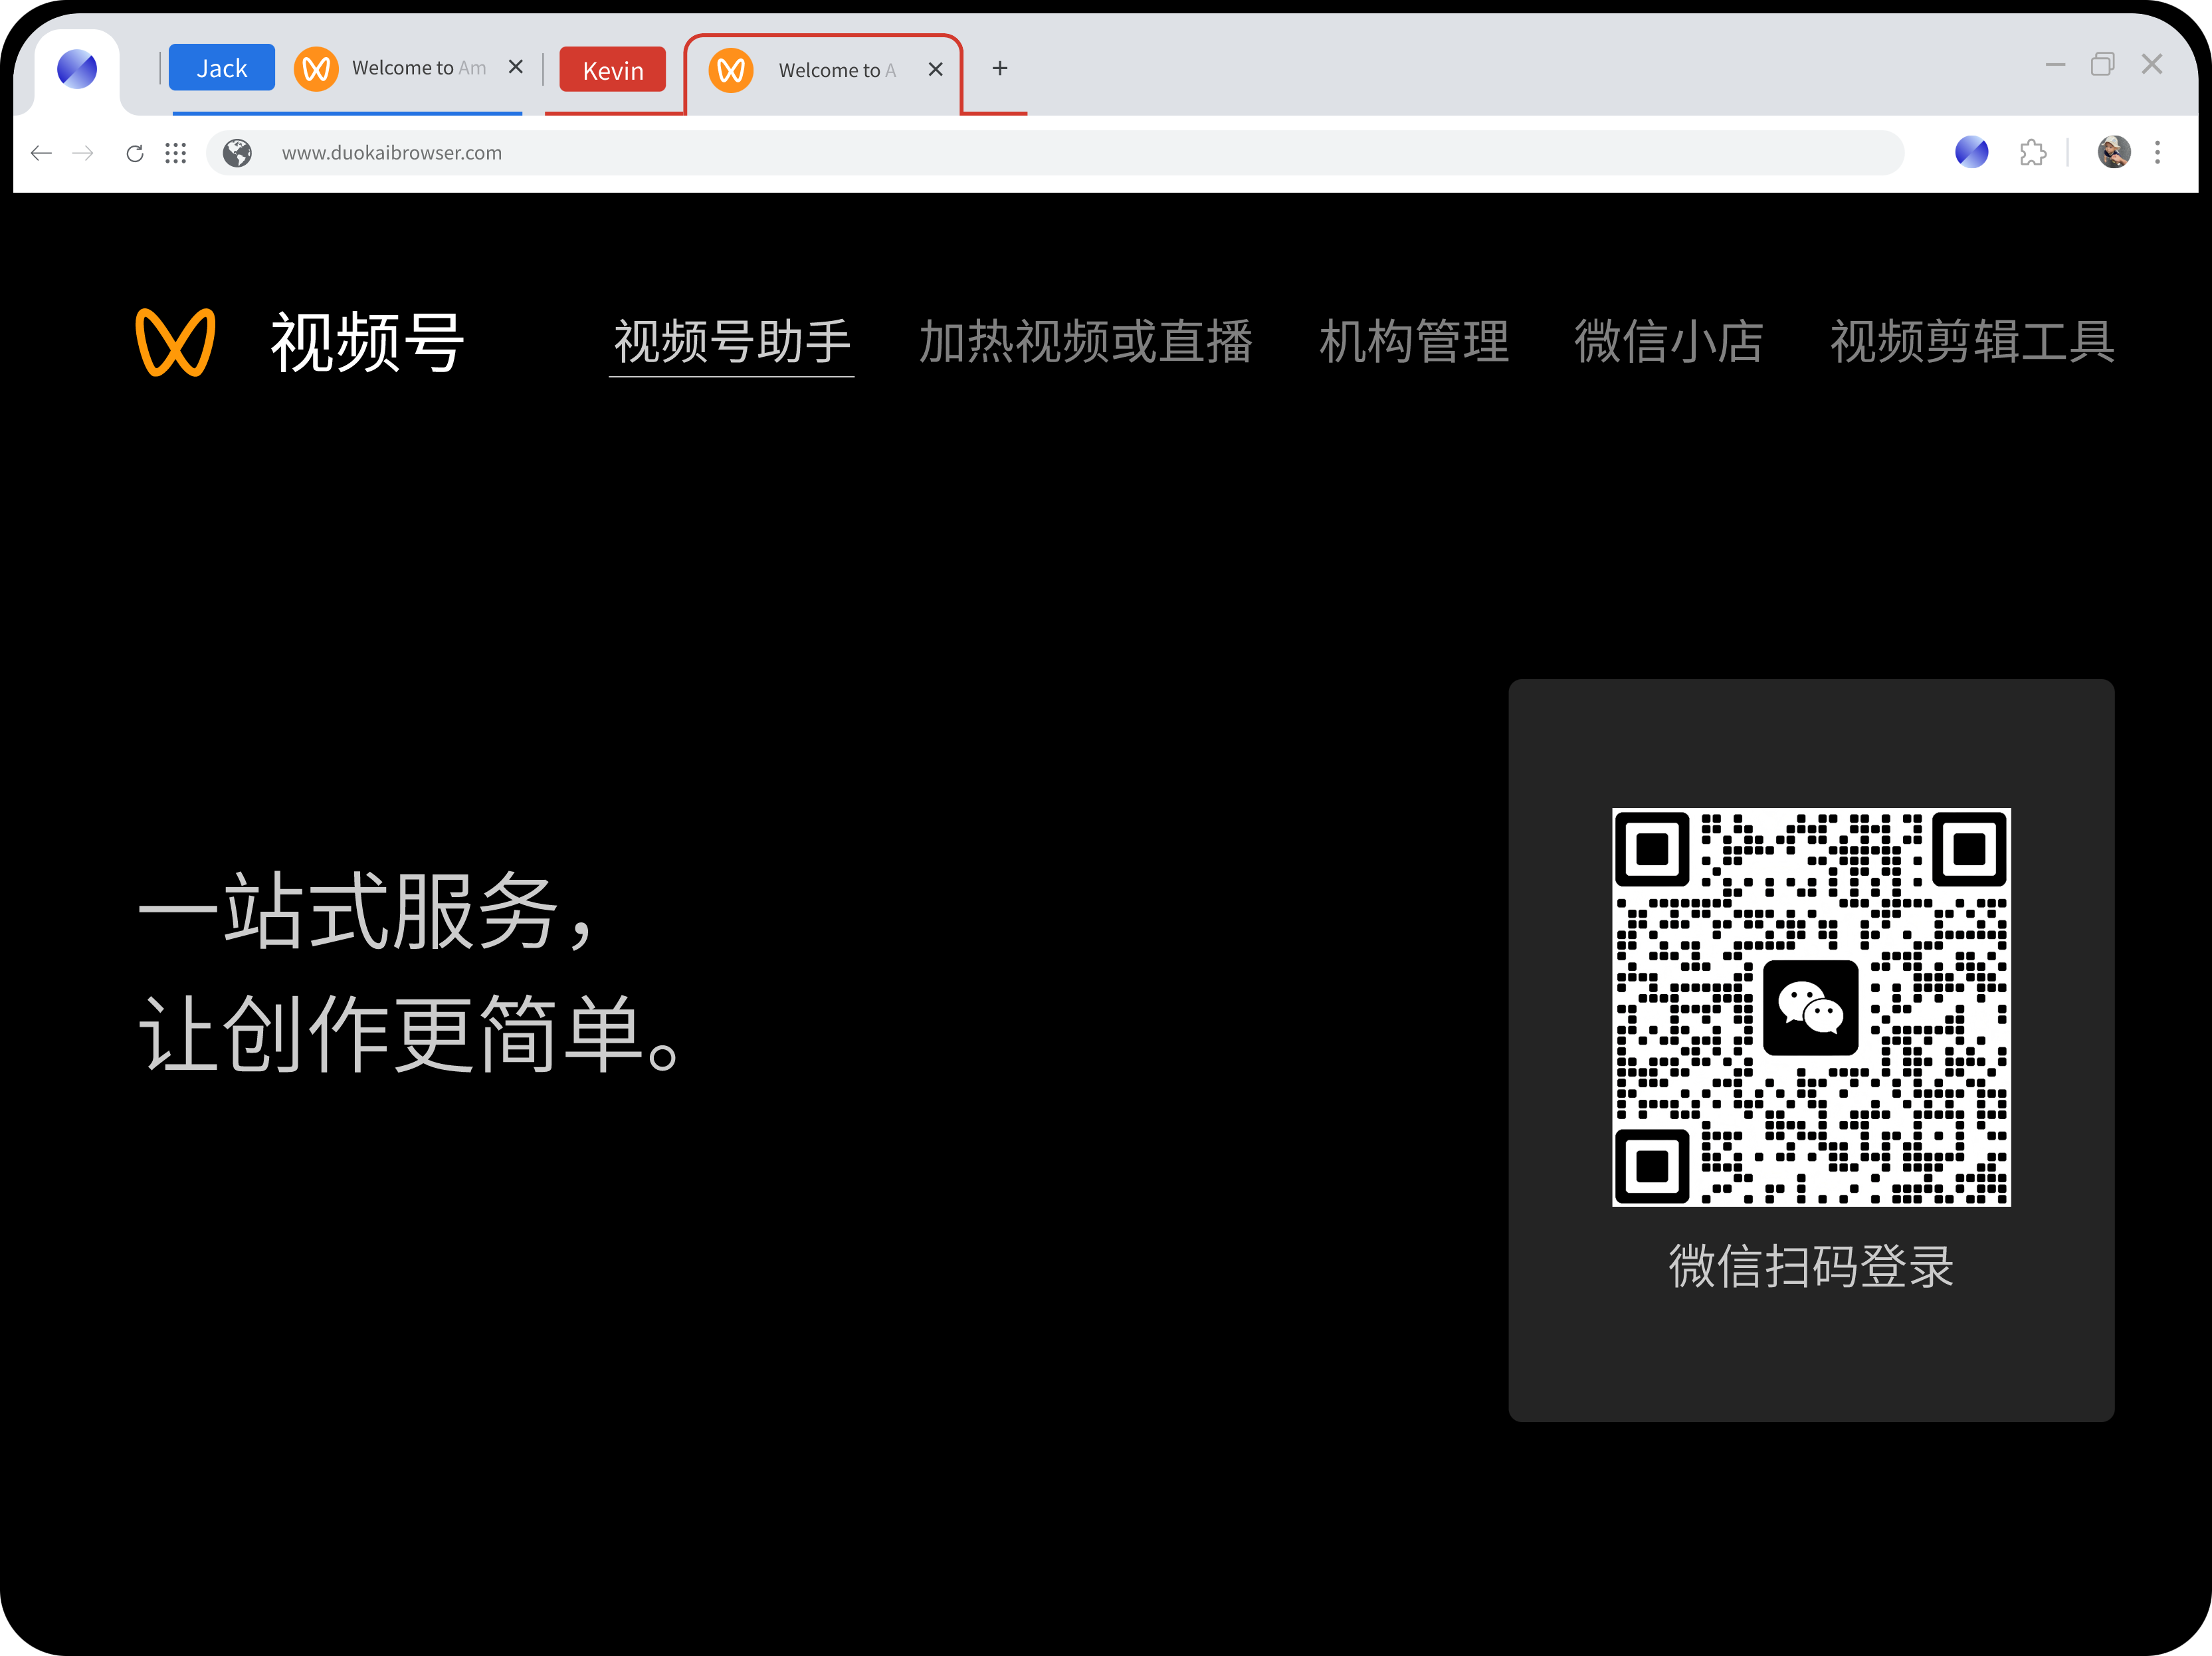Close Kevin's Welcome tab
The image size is (2212, 1656).
[936, 69]
